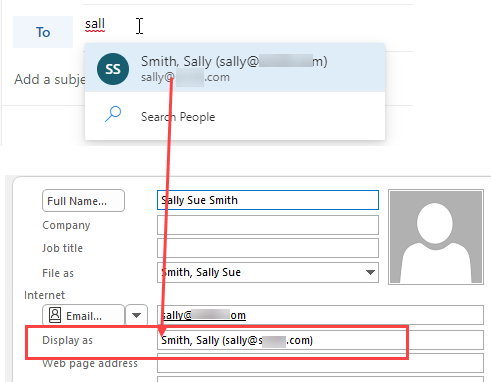The image size is (491, 382).
Task: Click the Company text field
Action: [268, 225]
